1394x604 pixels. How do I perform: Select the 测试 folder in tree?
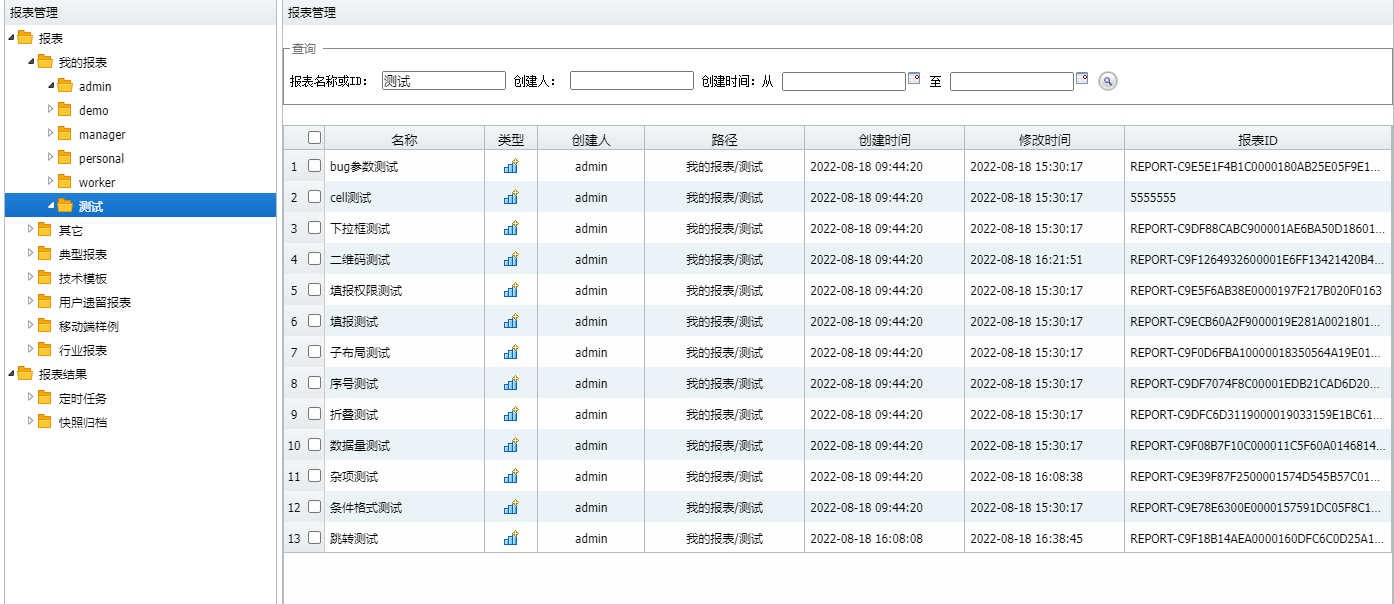[90, 206]
